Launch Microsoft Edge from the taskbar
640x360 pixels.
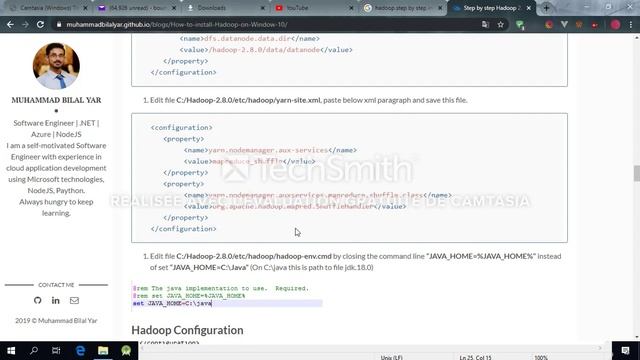point(80,350)
